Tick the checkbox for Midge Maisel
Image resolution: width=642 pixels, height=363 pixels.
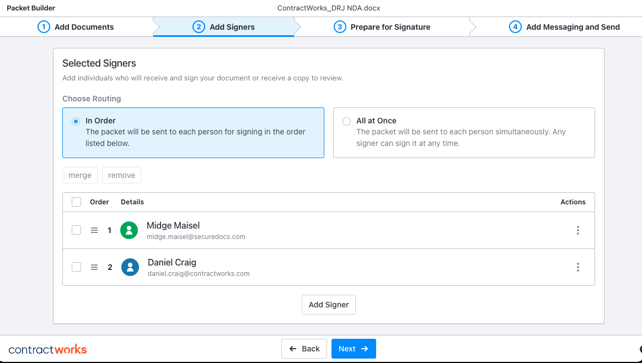pos(76,230)
